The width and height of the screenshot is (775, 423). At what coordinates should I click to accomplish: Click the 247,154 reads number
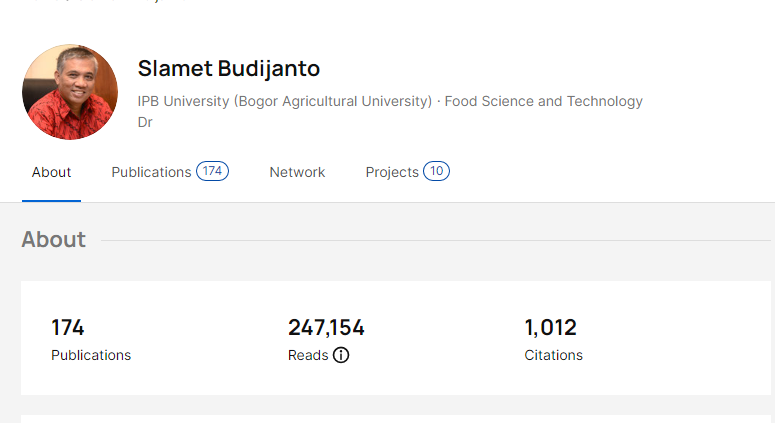[x=326, y=327]
